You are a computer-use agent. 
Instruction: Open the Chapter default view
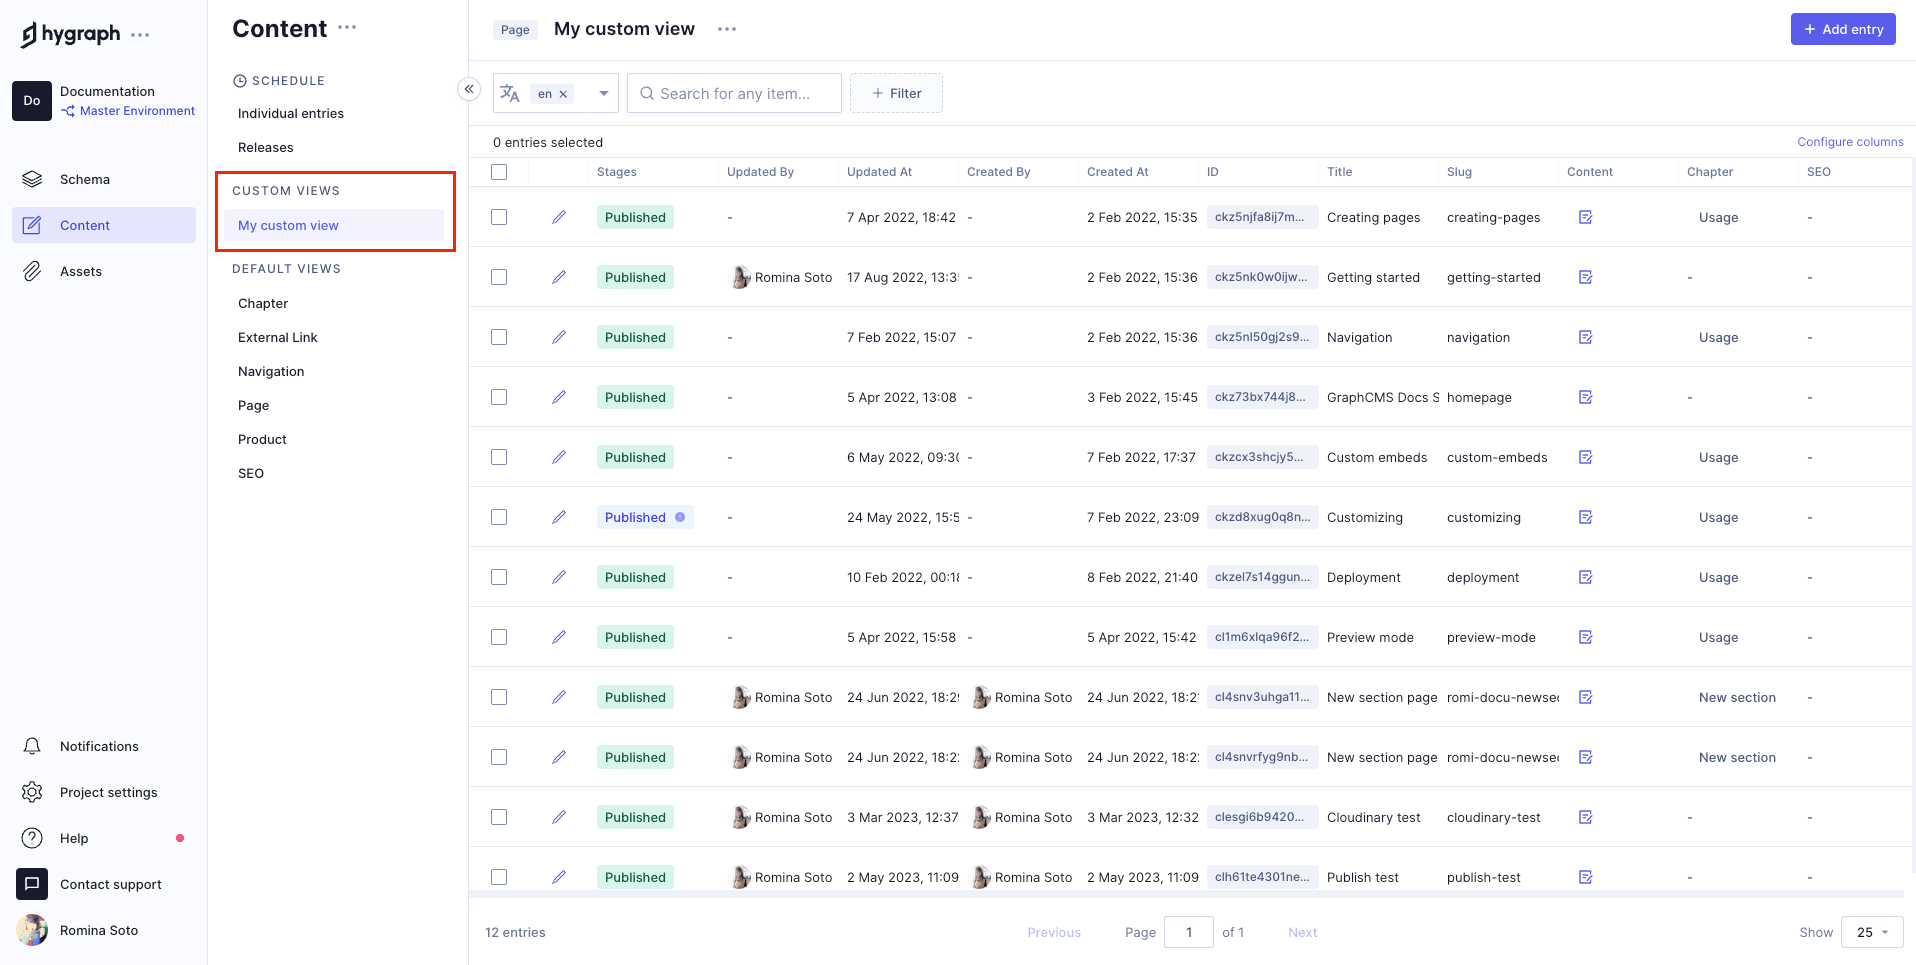pos(263,303)
